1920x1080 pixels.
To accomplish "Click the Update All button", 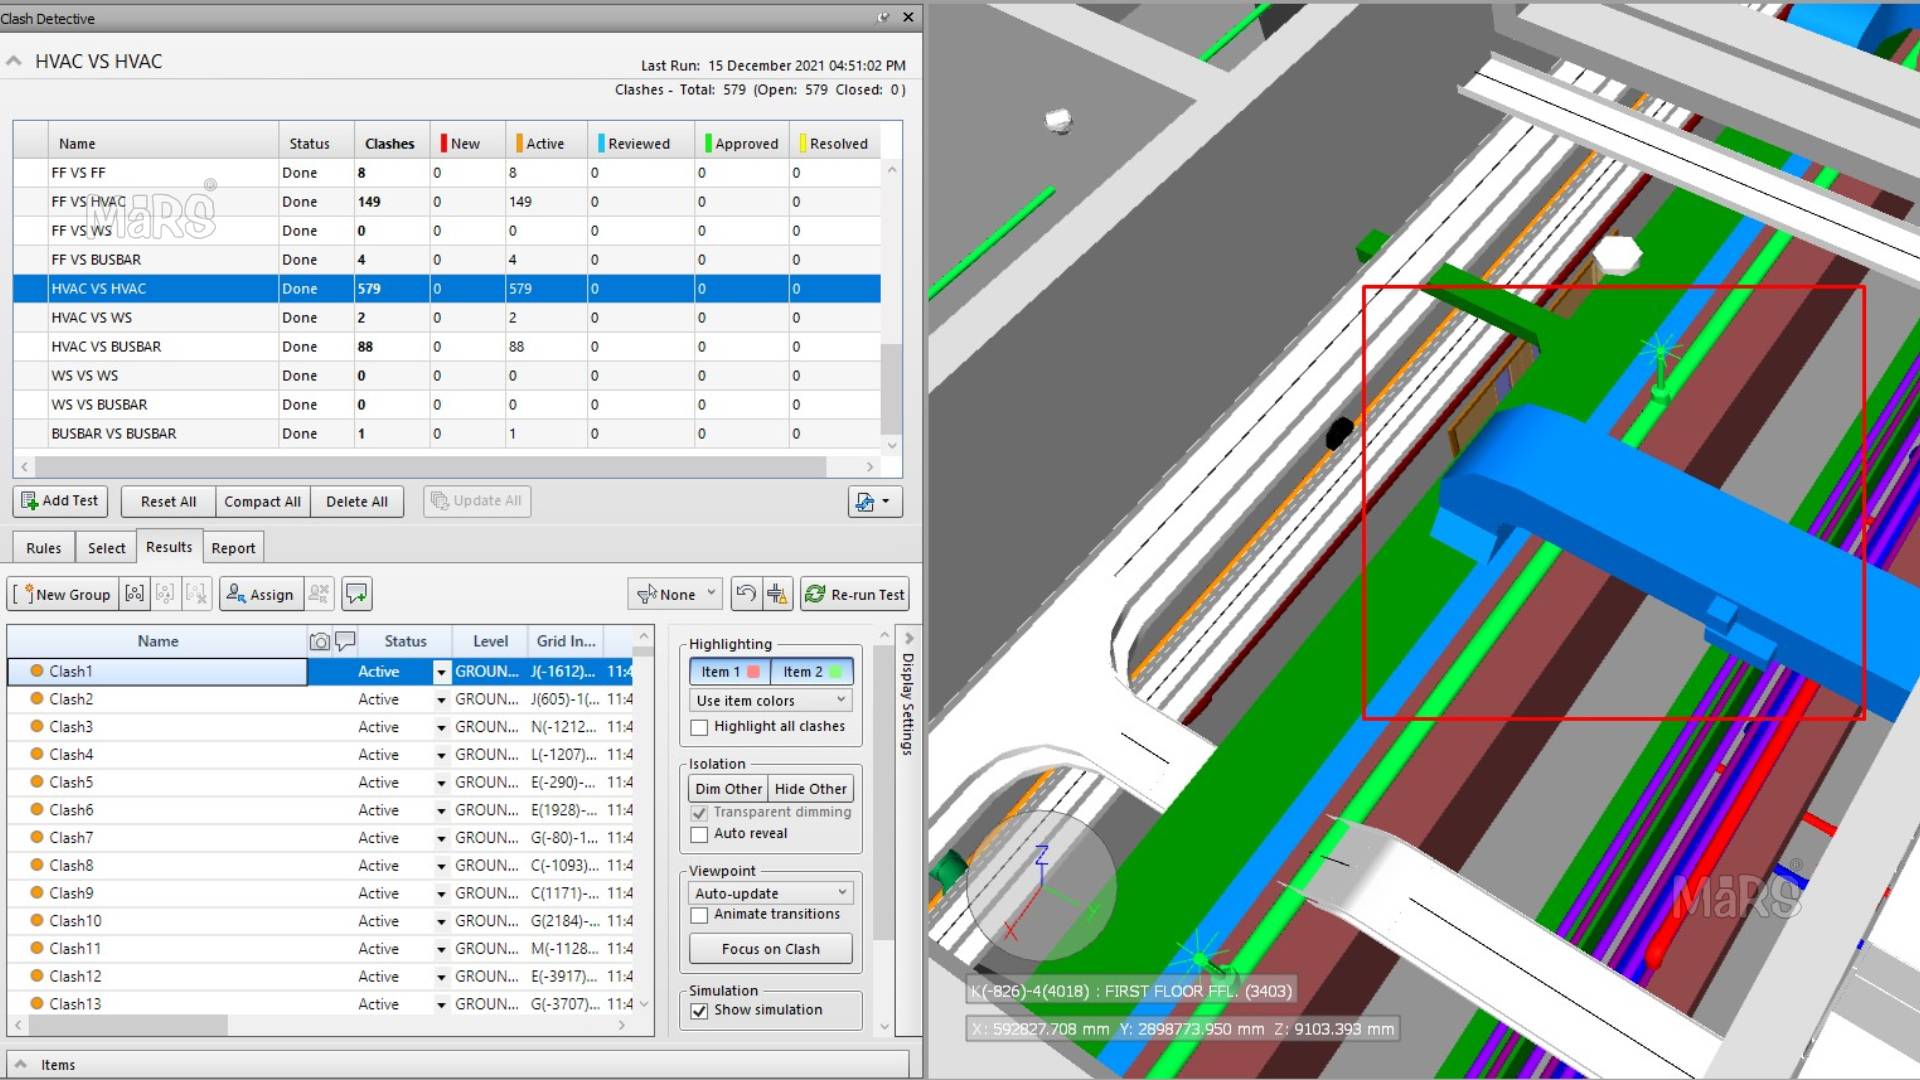I will [x=477, y=501].
